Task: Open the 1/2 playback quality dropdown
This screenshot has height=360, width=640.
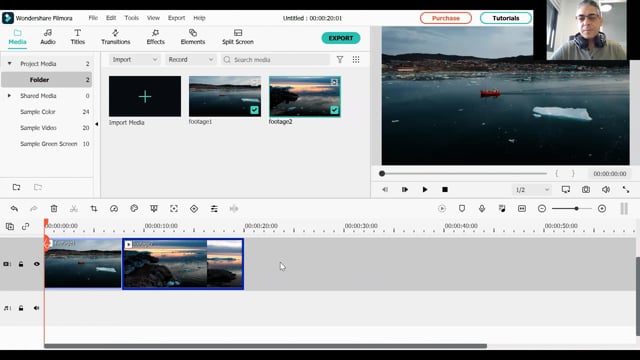Action: tap(532, 190)
